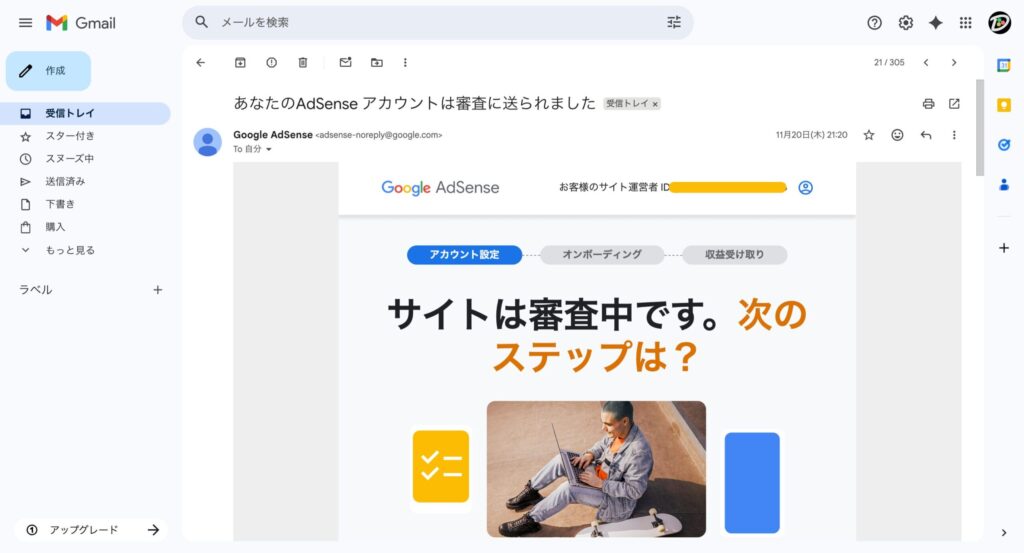Go to newer email arrow
This screenshot has height=553, width=1024.
click(926, 63)
